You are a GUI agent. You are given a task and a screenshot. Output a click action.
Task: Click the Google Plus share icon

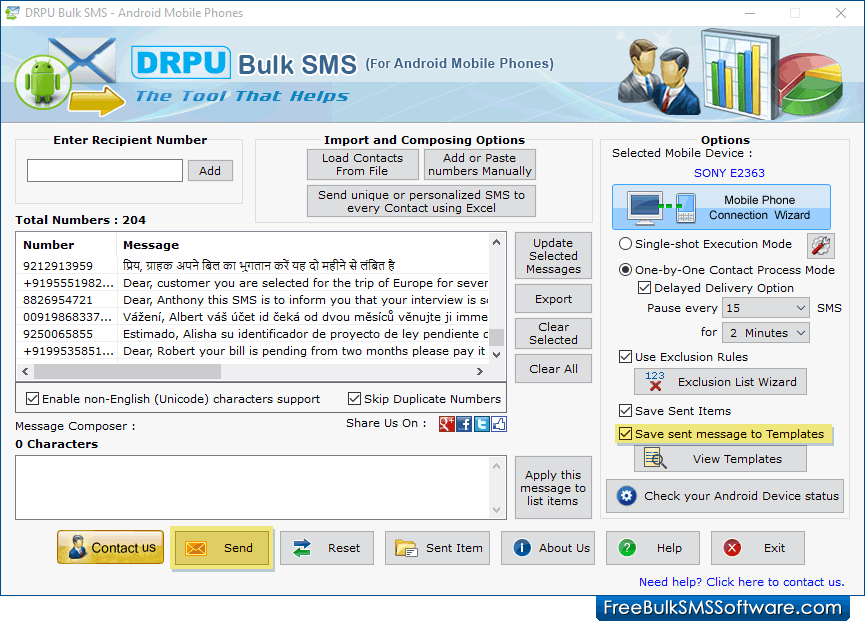447,424
